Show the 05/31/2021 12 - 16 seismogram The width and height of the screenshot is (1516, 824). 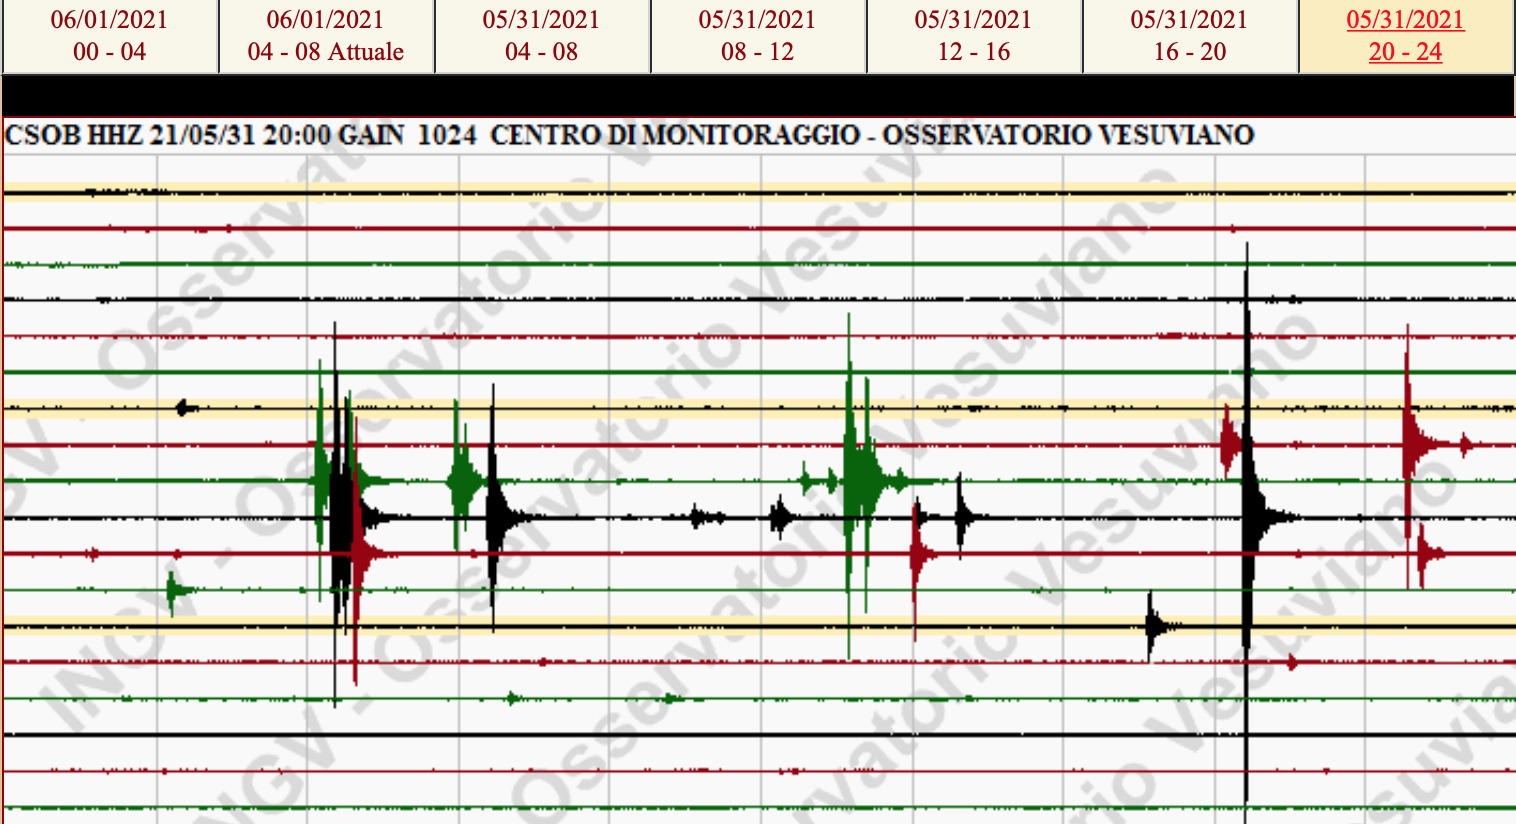click(x=973, y=36)
